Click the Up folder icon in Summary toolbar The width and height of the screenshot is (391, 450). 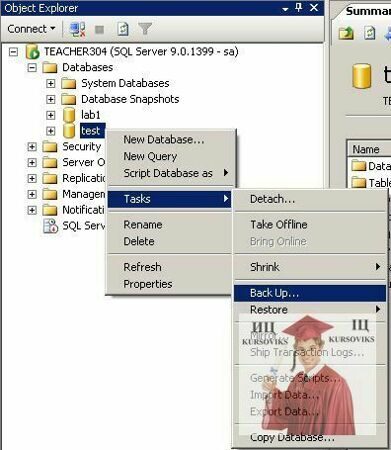tap(346, 33)
